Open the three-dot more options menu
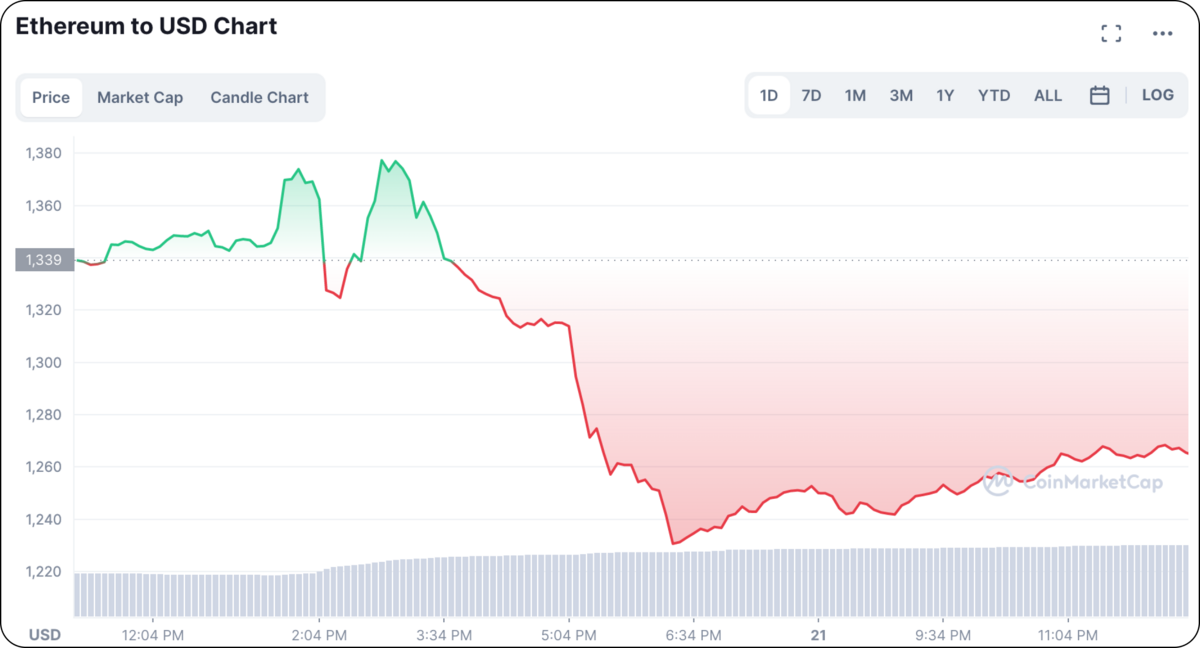The width and height of the screenshot is (1200, 648). pos(1162,34)
